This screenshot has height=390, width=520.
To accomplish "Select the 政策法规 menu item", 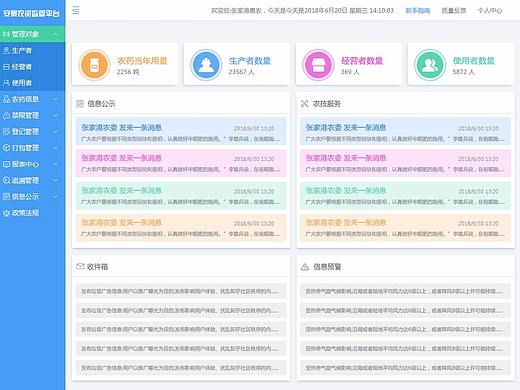I will (x=32, y=213).
